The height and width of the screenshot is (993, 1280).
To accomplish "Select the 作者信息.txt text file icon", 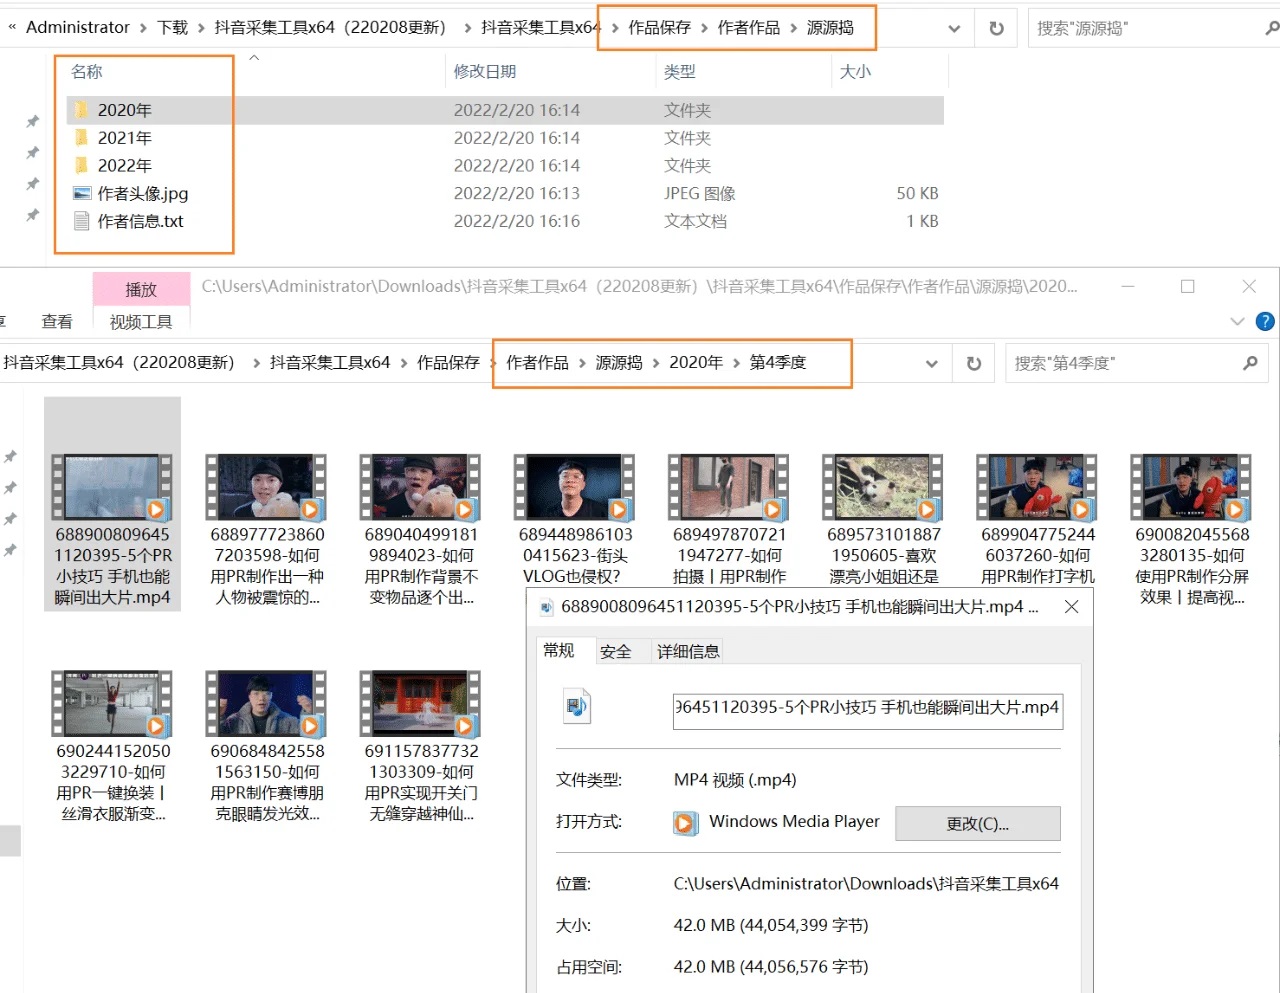I will (x=82, y=222).
